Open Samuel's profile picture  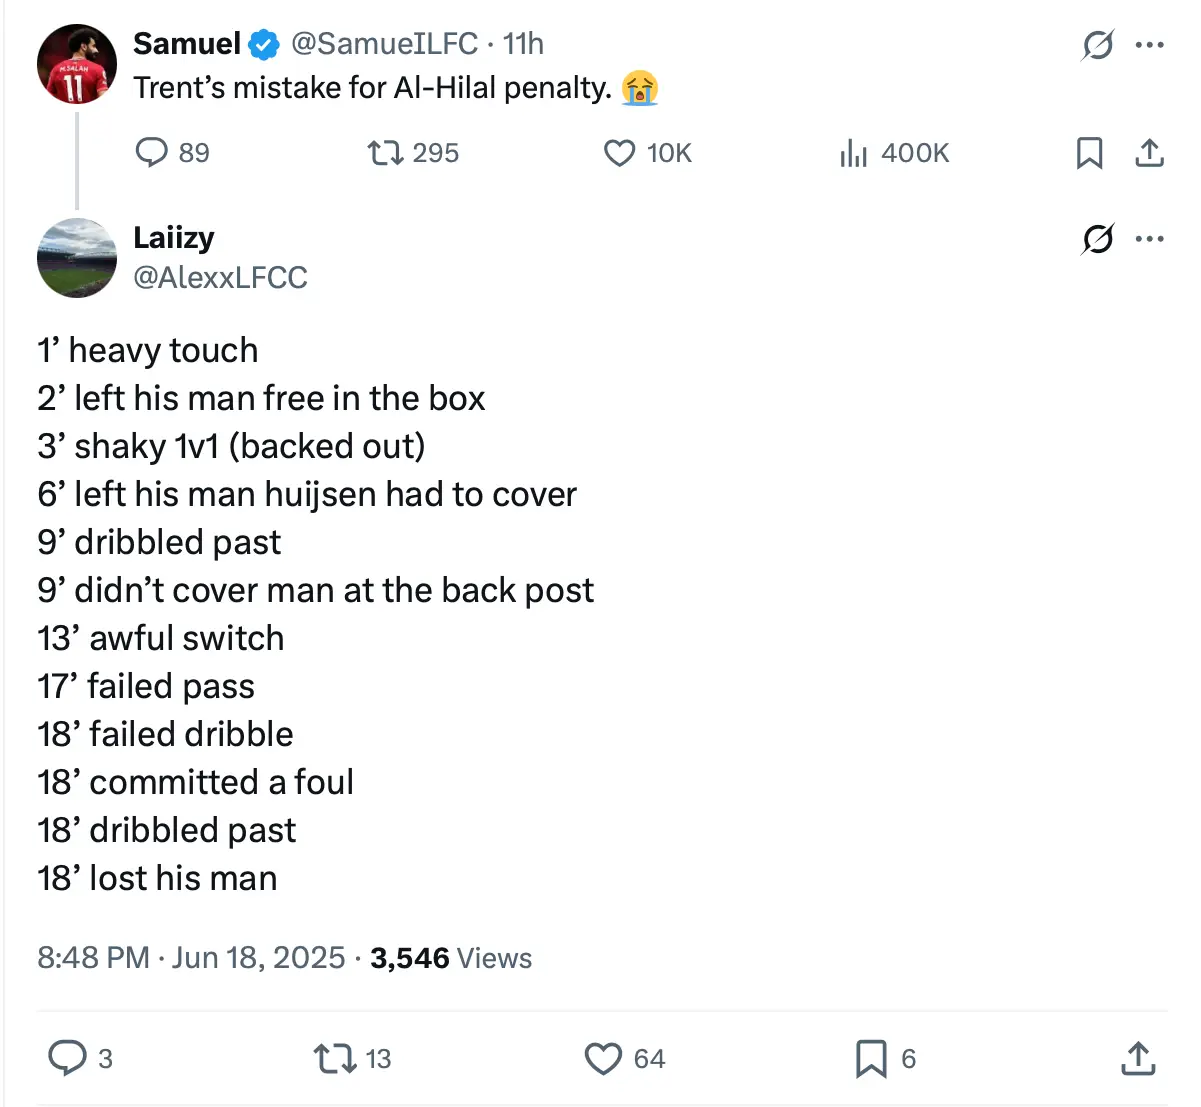coord(77,64)
